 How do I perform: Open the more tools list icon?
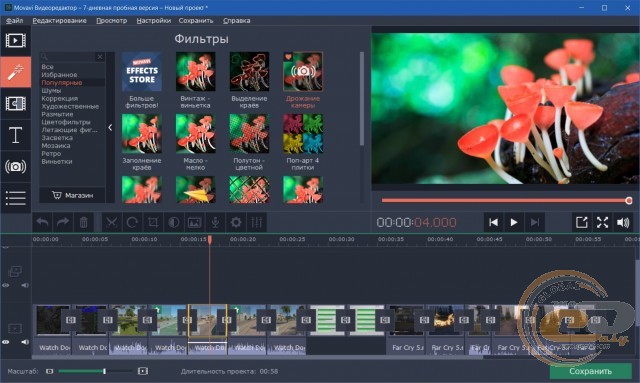(x=16, y=198)
